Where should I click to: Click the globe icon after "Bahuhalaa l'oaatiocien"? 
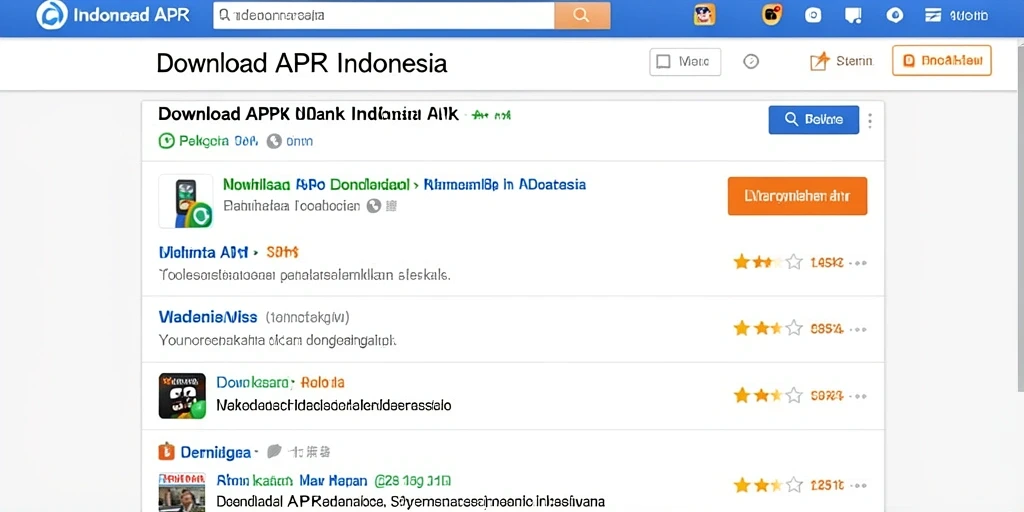tap(374, 206)
